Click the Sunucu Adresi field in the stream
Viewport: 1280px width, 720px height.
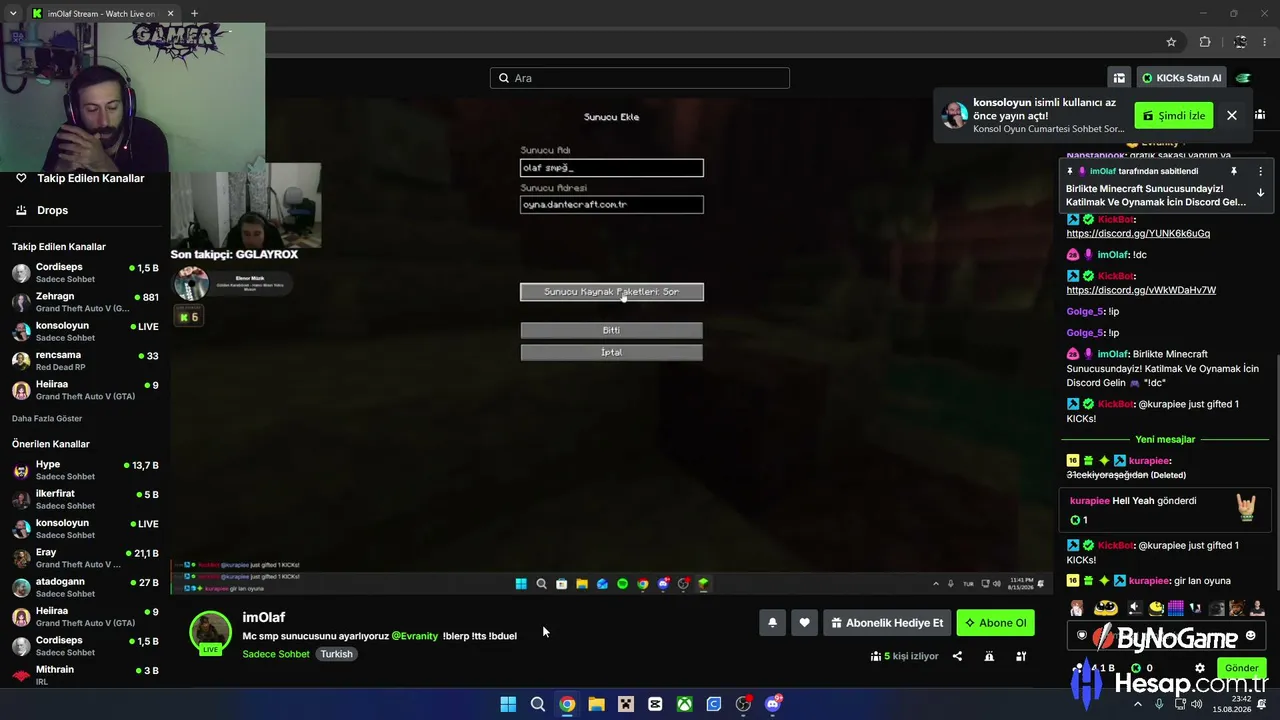point(612,204)
